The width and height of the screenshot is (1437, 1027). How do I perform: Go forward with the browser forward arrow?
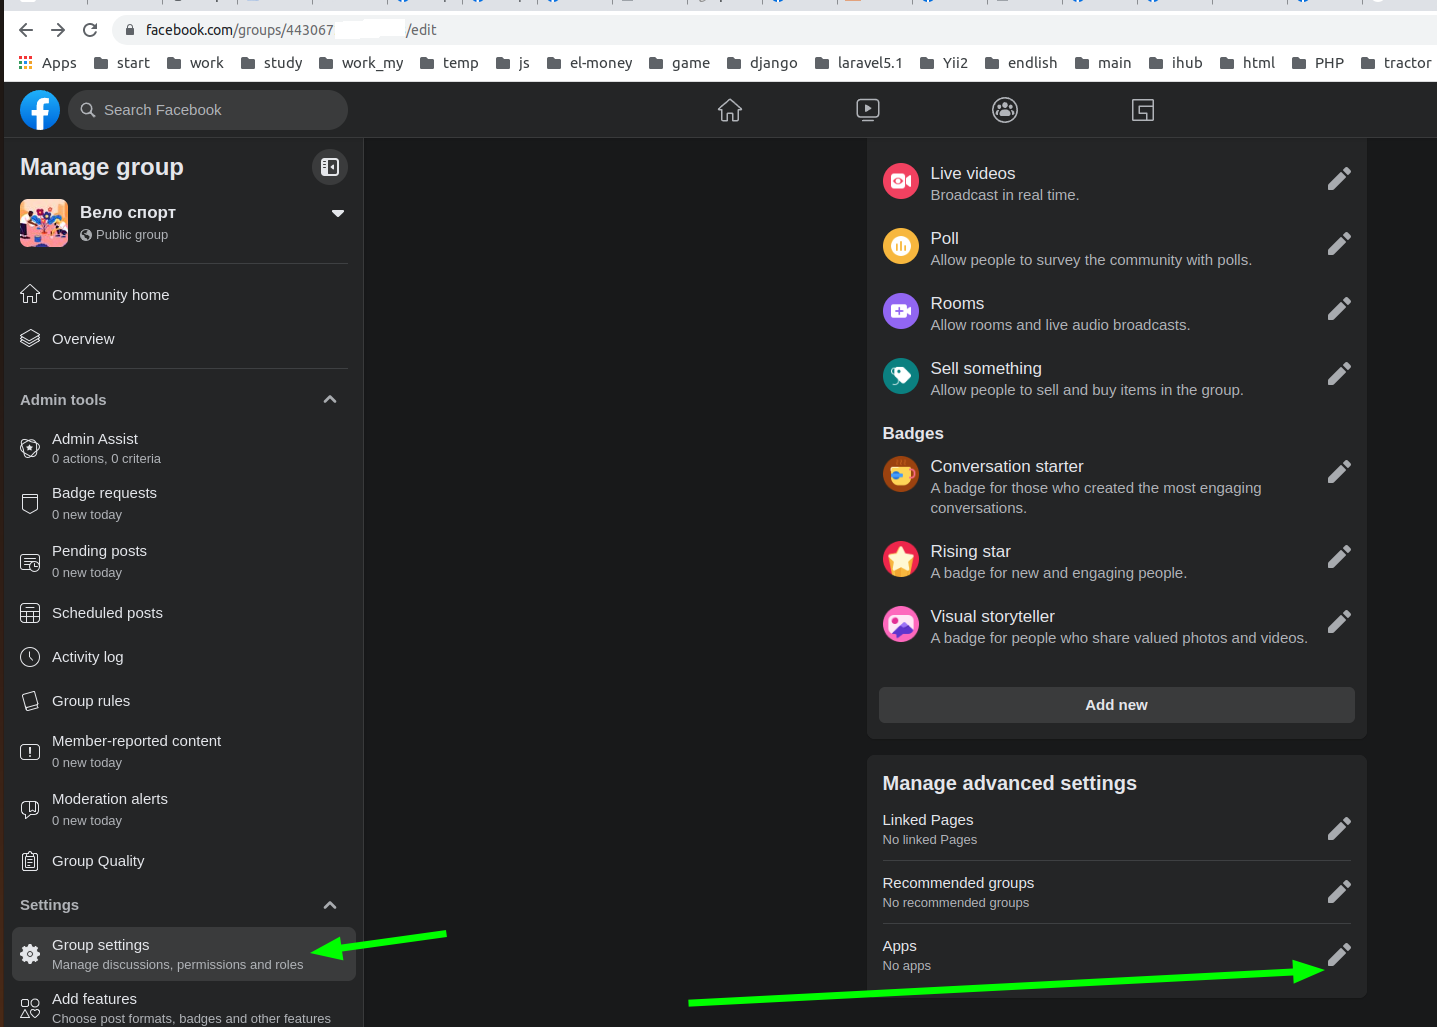click(x=58, y=30)
